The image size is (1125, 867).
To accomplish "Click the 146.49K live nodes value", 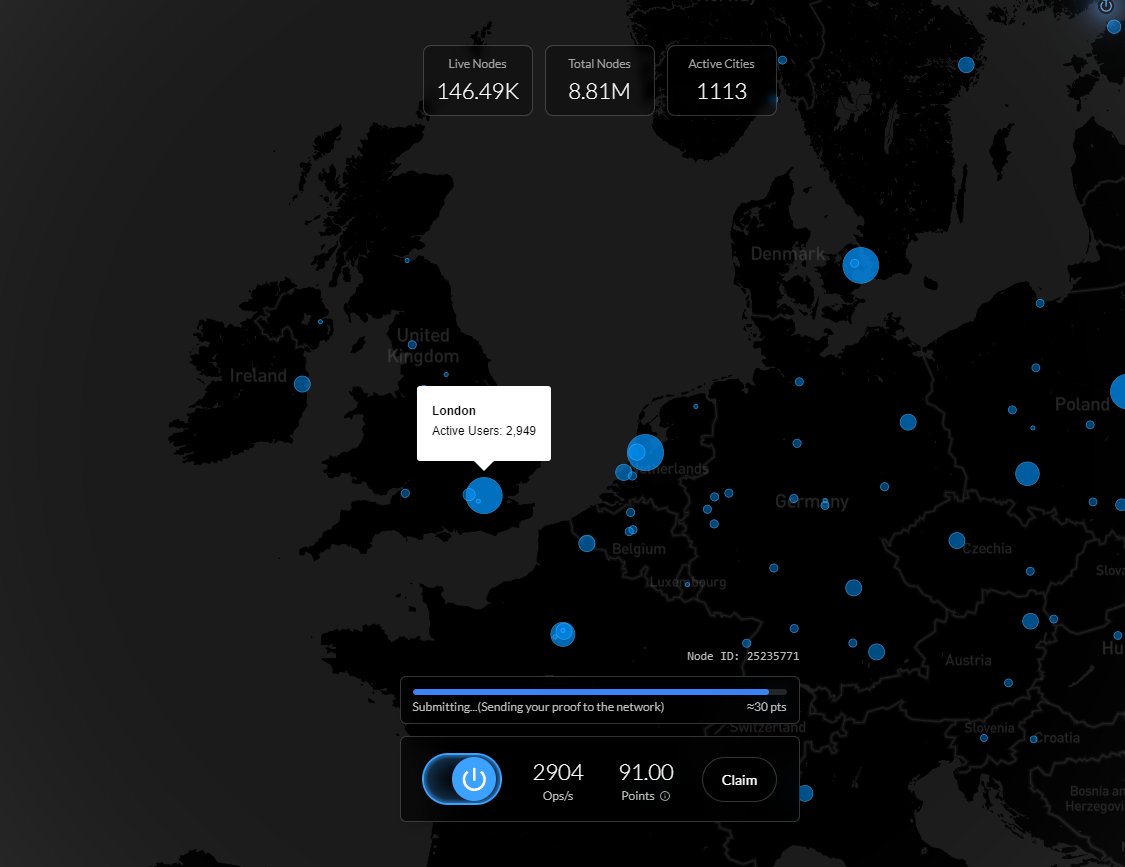I will click(x=478, y=91).
